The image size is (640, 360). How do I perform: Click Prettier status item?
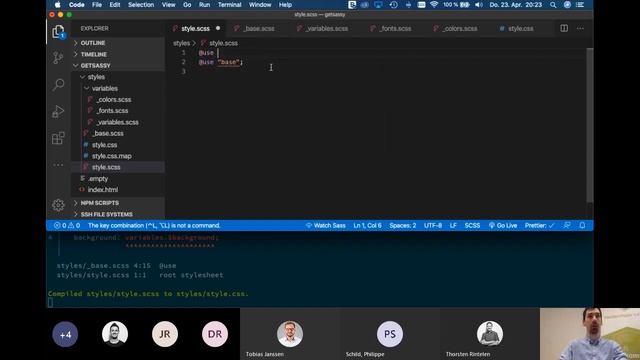[x=539, y=225]
